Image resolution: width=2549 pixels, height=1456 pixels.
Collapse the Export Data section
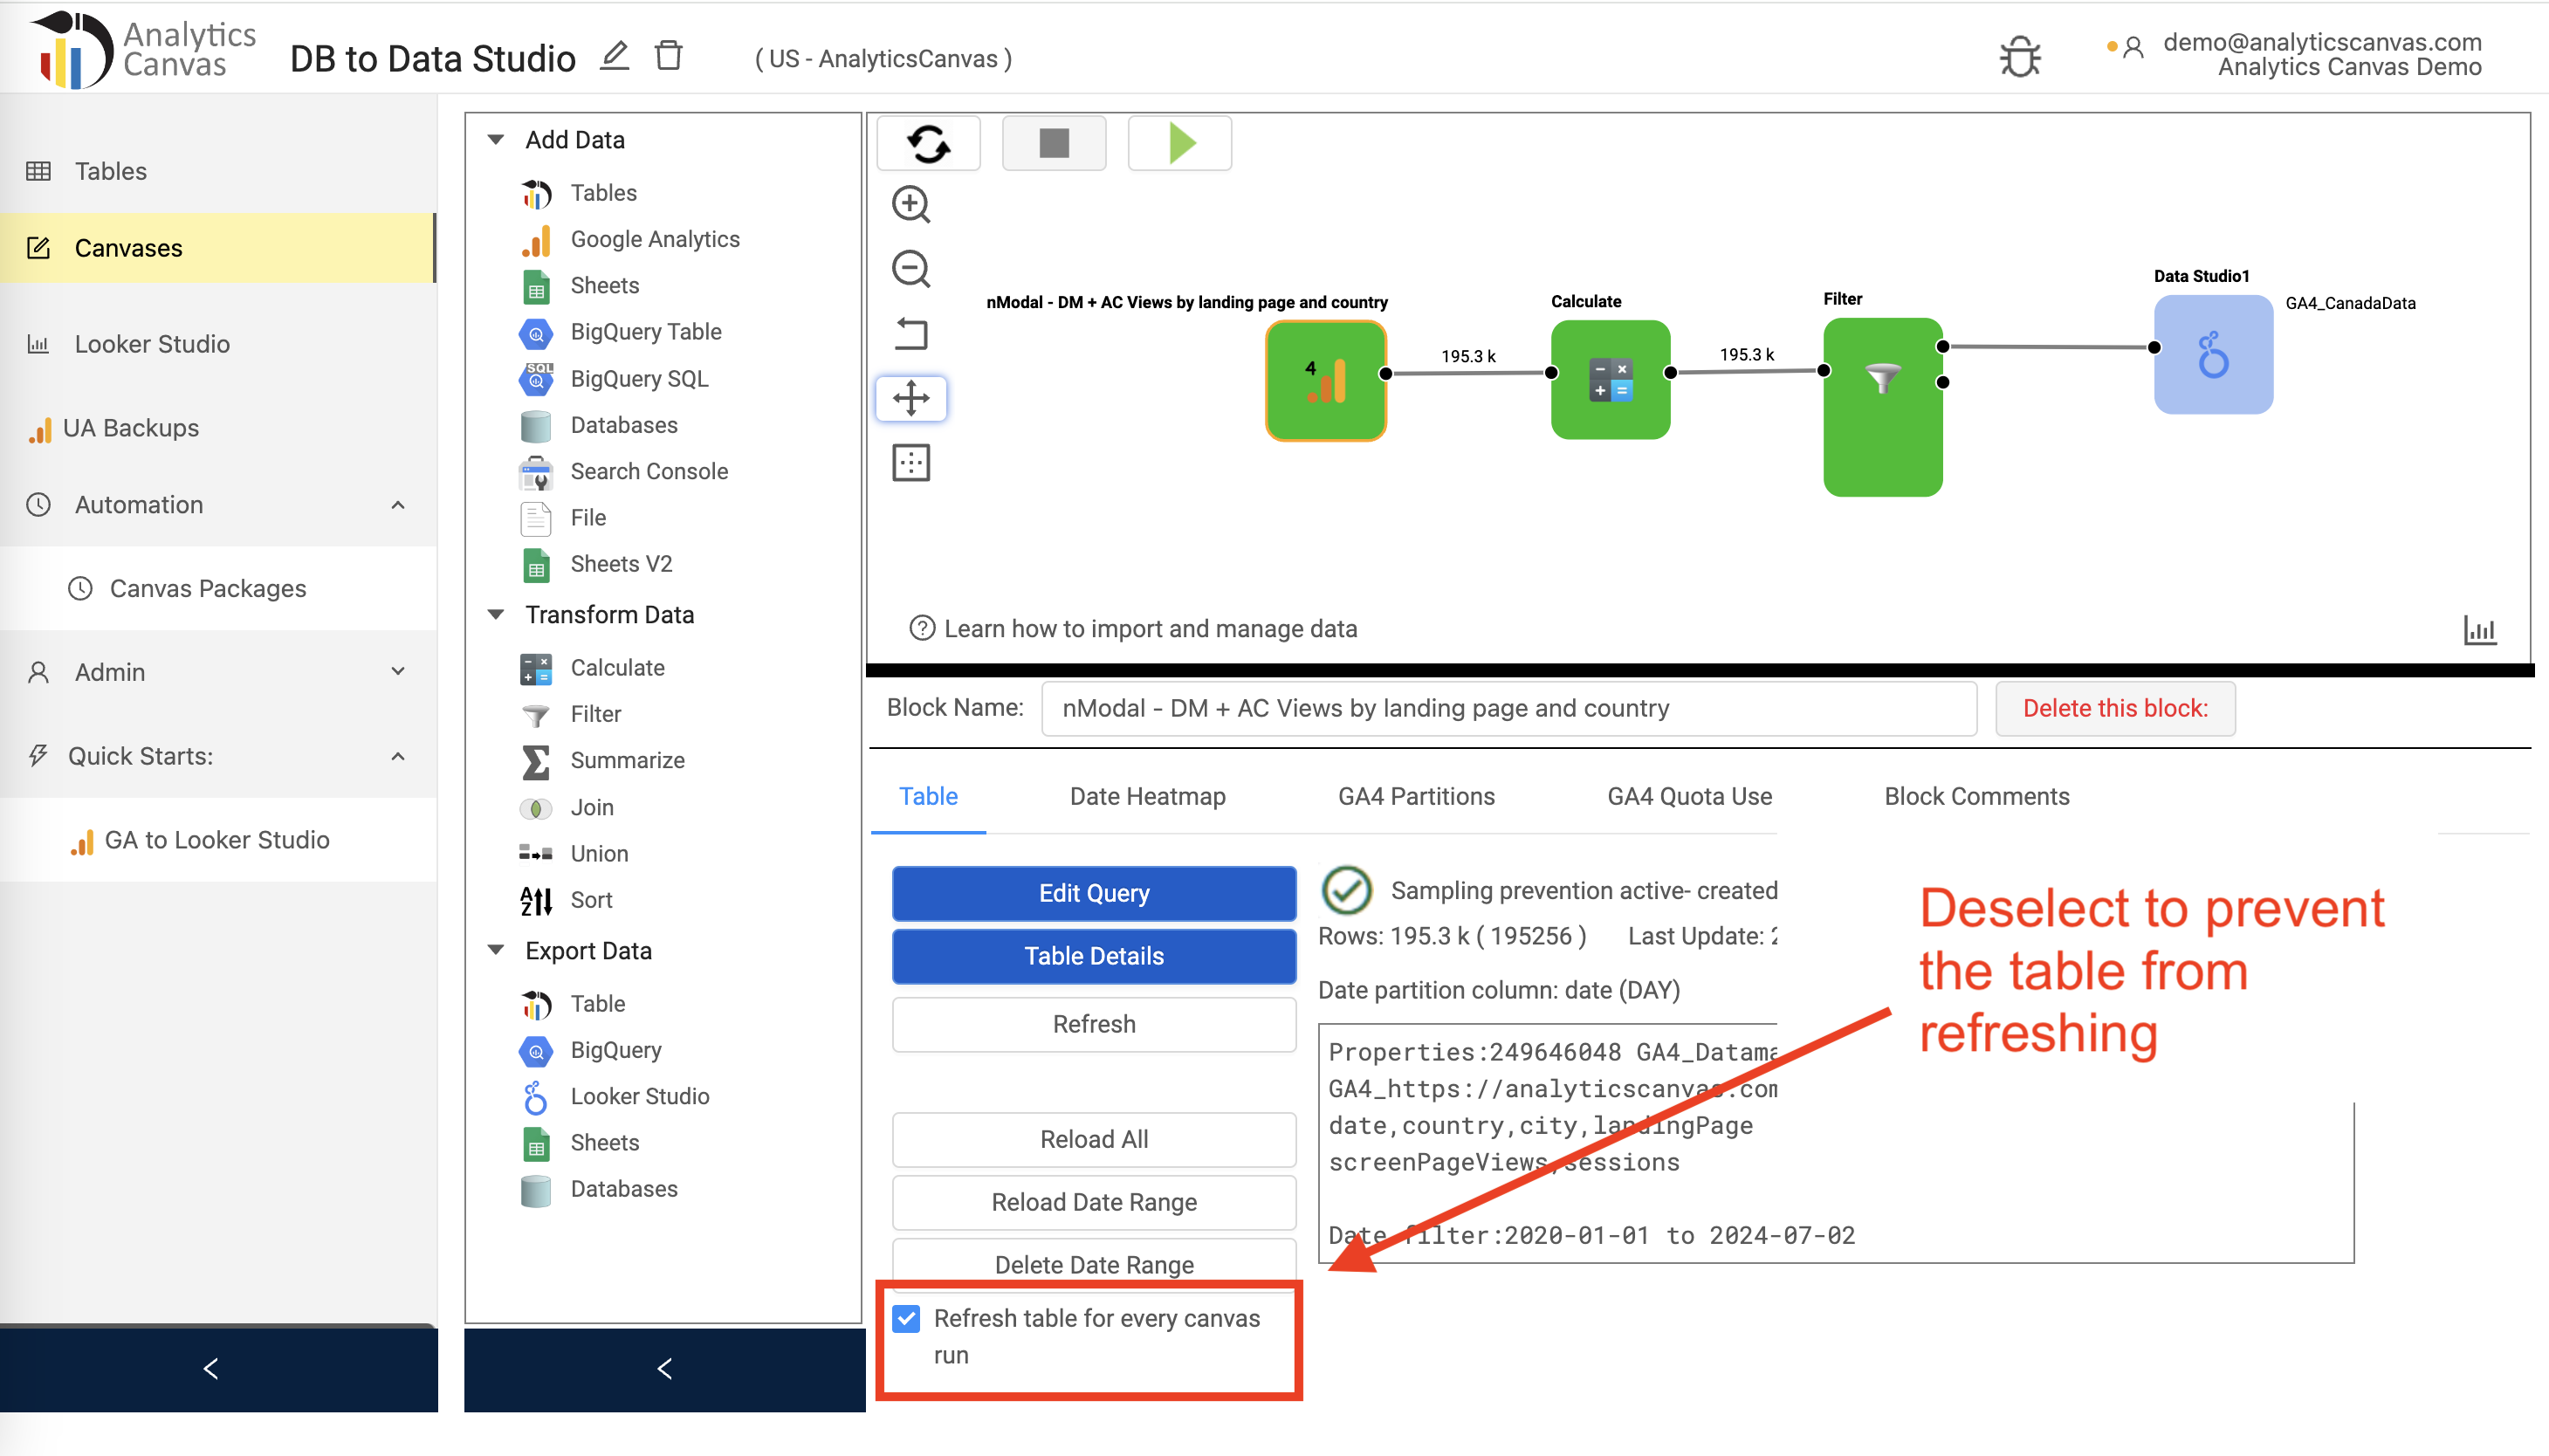[495, 951]
